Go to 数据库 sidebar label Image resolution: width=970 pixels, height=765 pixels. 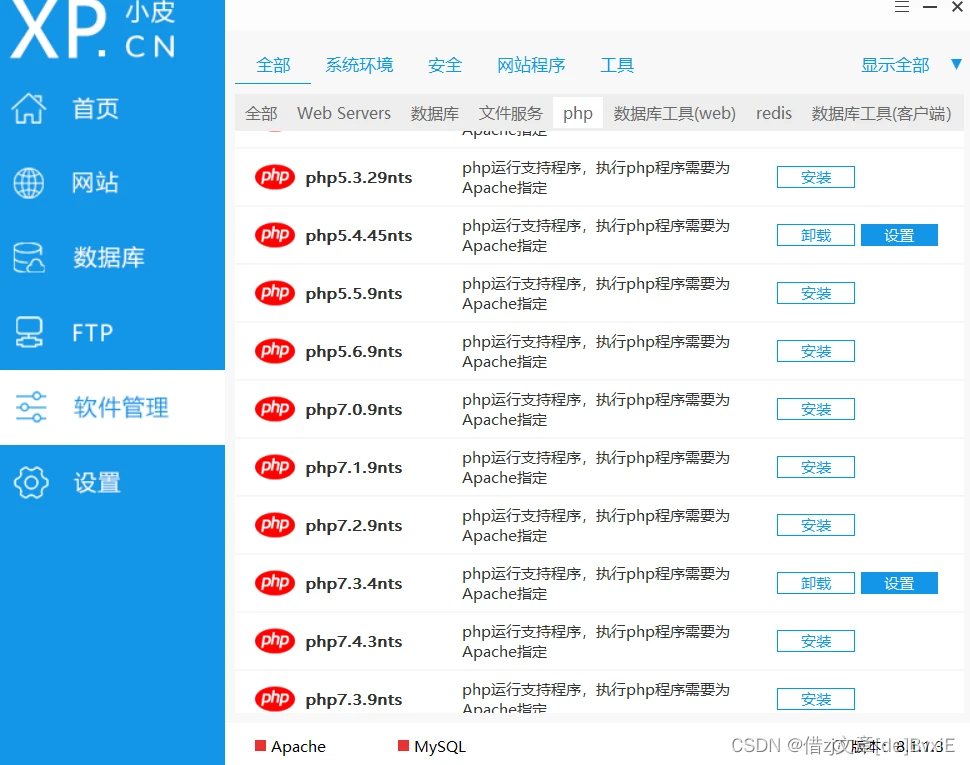click(x=108, y=258)
